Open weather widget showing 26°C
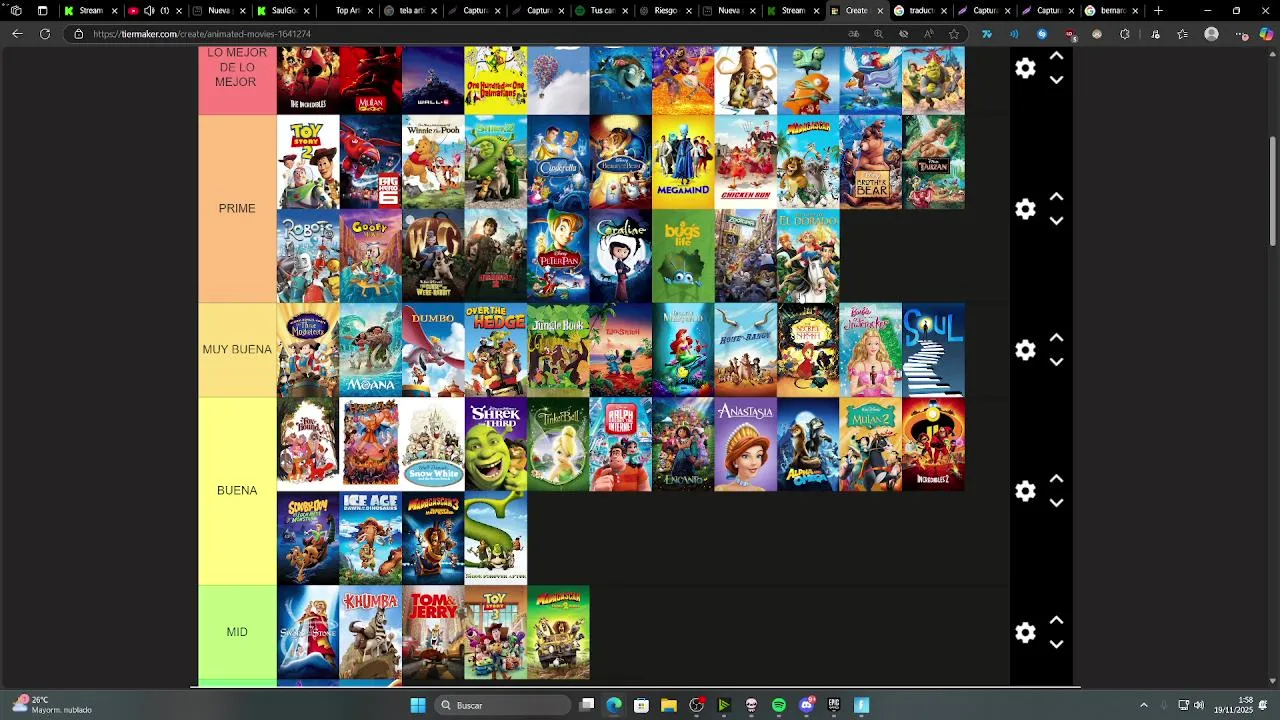 point(52,705)
